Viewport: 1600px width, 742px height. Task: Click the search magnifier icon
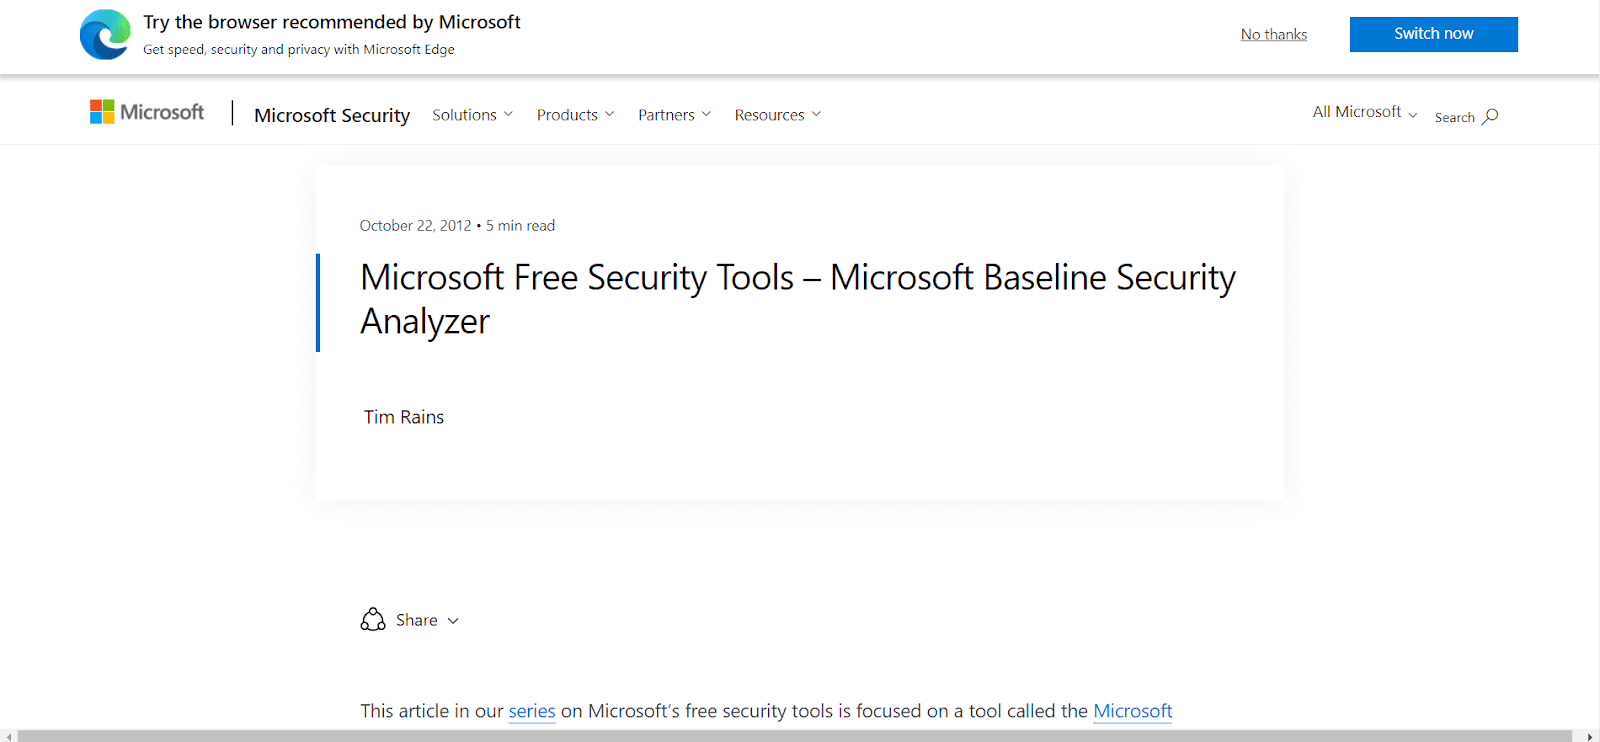1490,117
